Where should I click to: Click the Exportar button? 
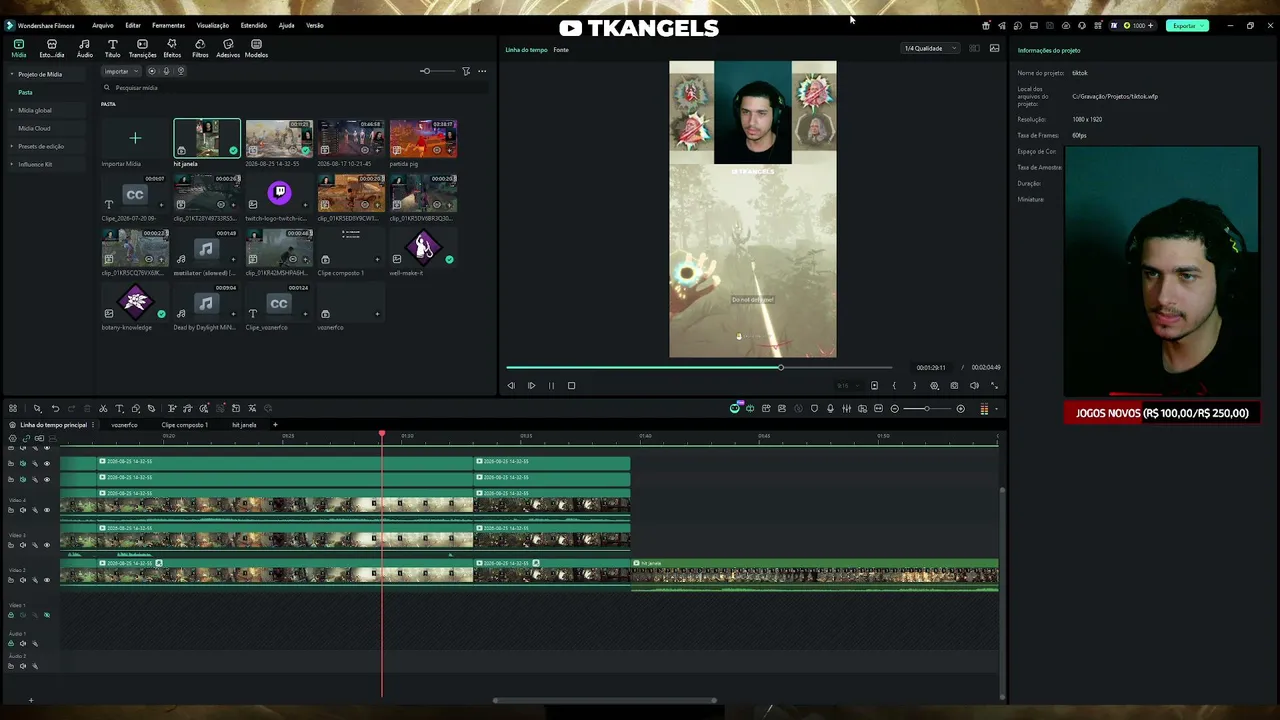(1186, 25)
